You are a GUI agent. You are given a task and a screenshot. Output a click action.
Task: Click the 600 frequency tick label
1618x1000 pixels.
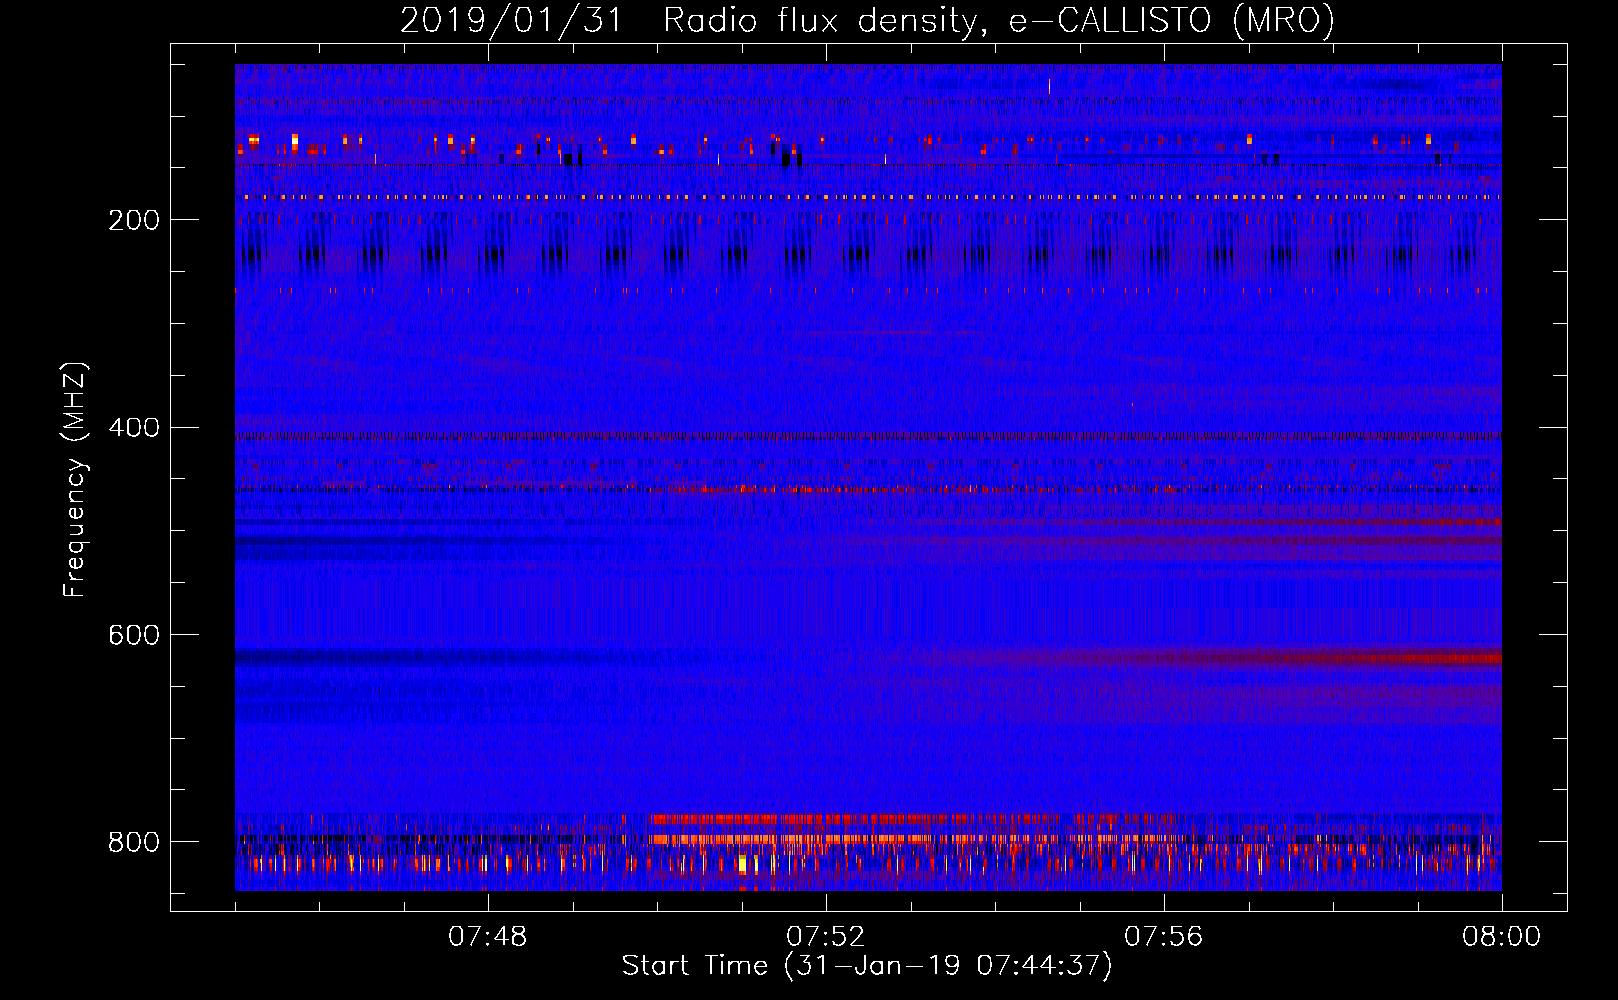[134, 635]
